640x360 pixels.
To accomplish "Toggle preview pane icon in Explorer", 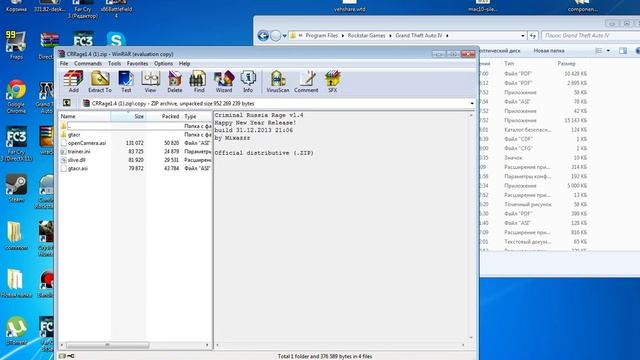I will click(623, 51).
